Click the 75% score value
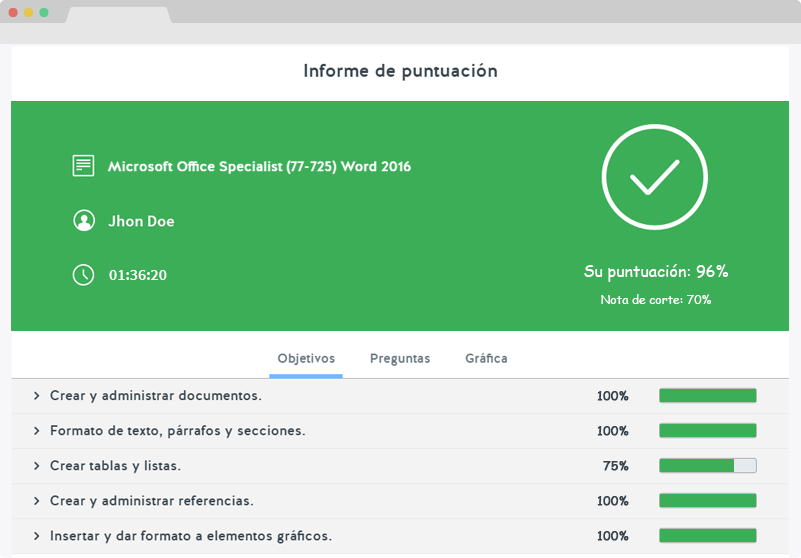 pyautogui.click(x=616, y=466)
